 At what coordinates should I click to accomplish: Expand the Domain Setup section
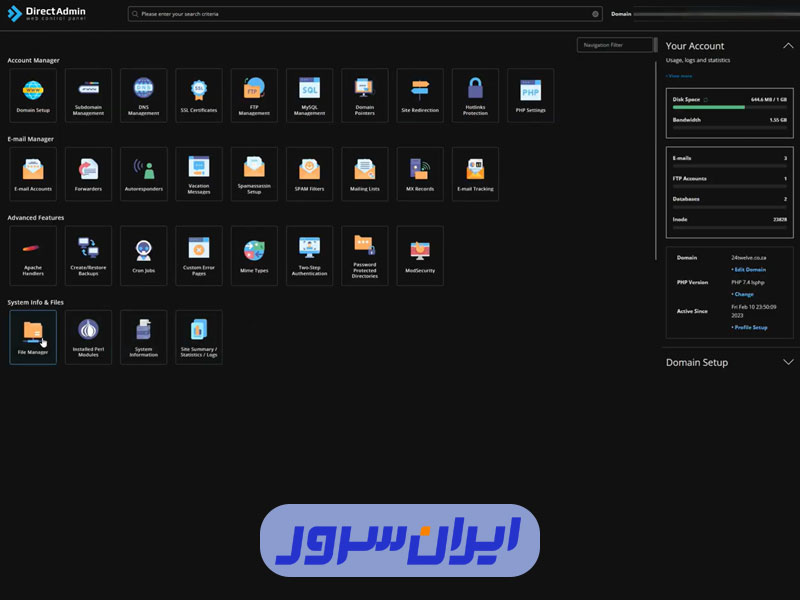788,363
